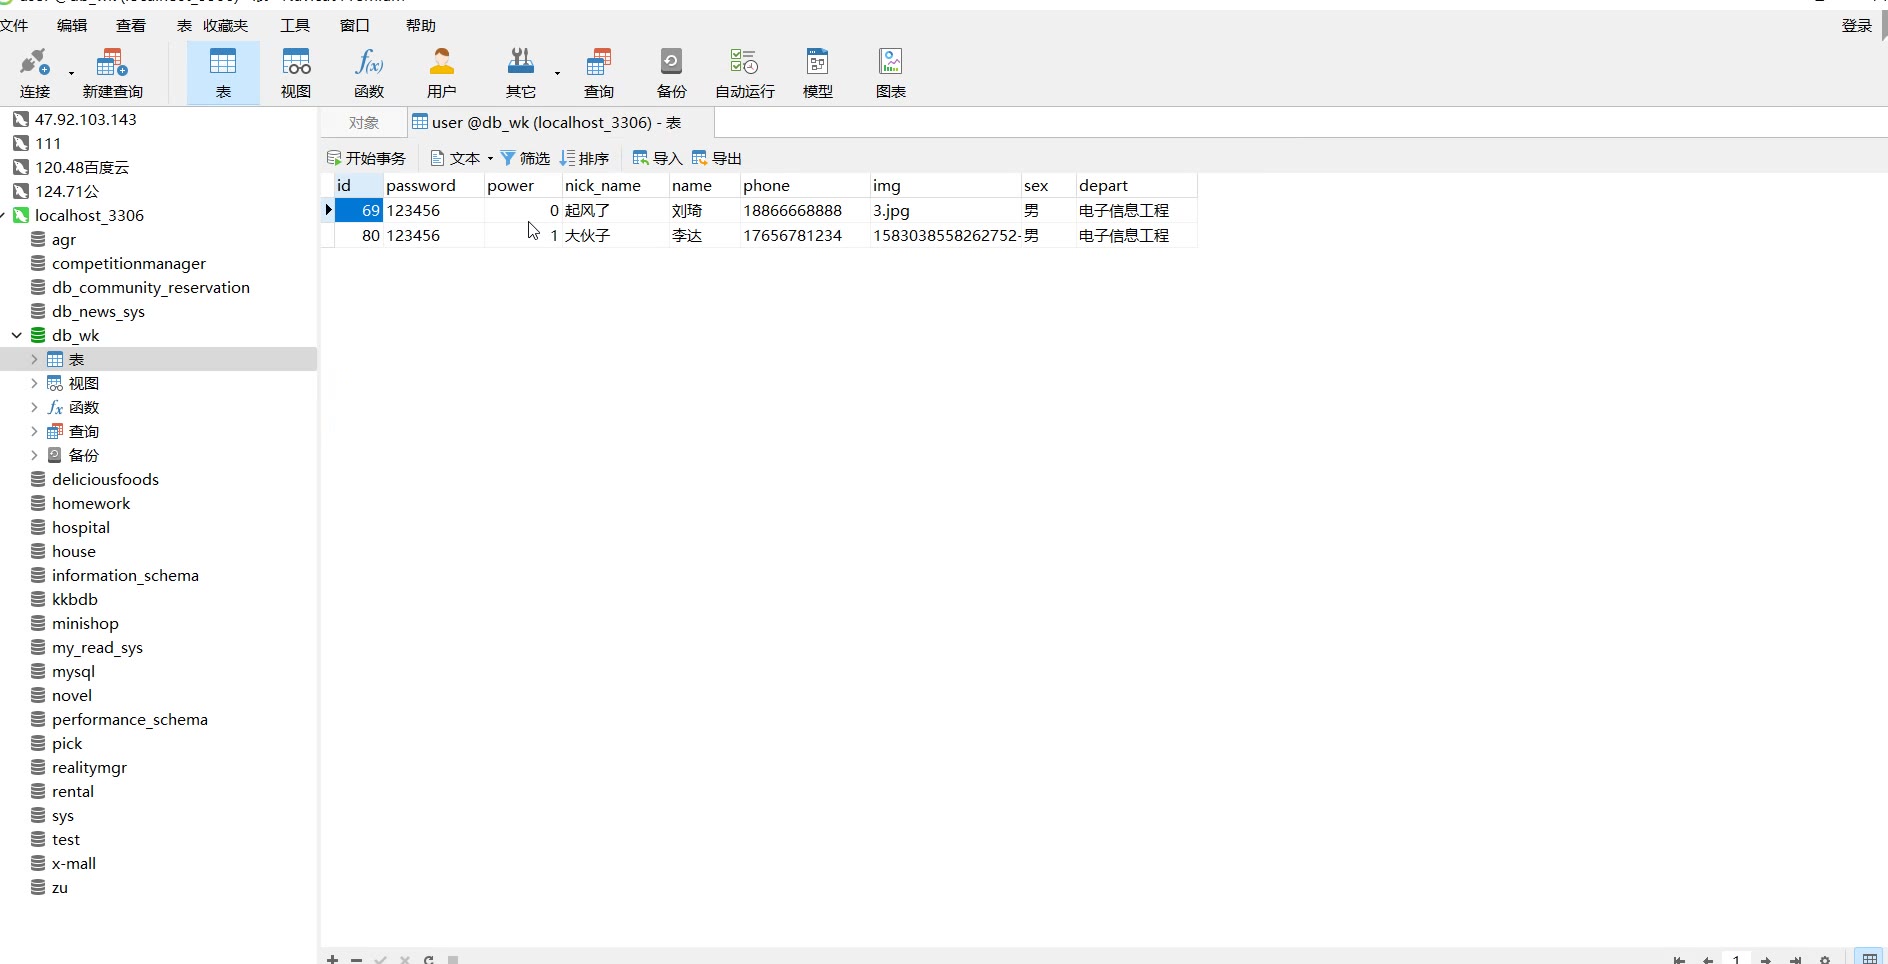The image size is (1888, 964).
Task: Select the performance_schema database
Action: point(130,719)
